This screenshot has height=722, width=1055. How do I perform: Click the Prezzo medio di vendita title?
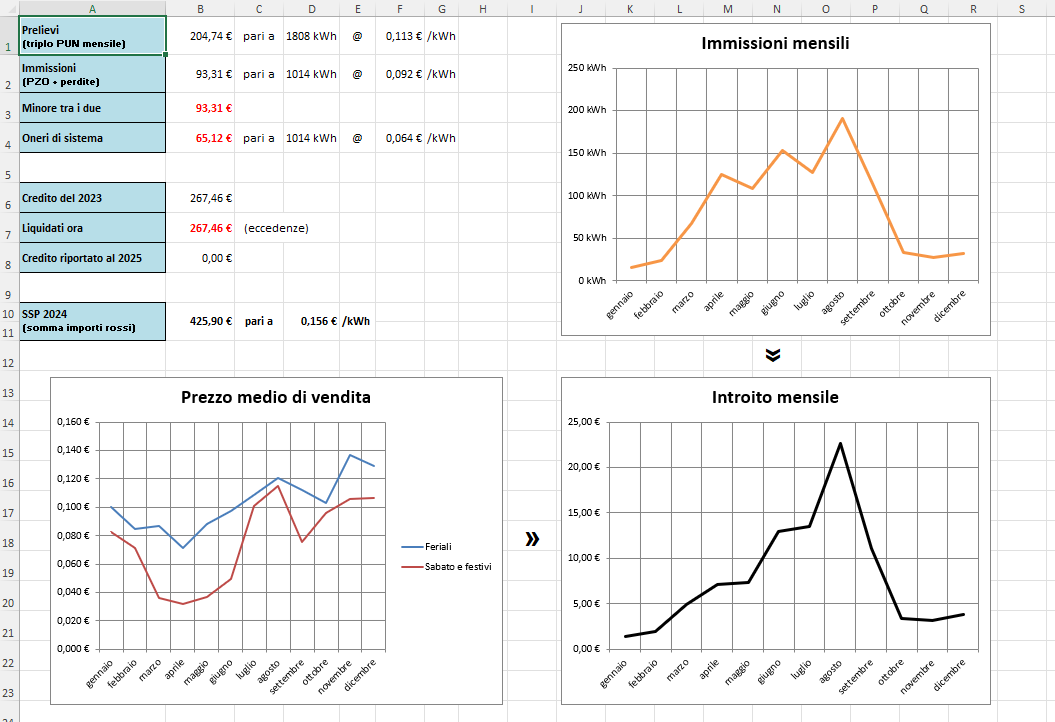(x=275, y=397)
